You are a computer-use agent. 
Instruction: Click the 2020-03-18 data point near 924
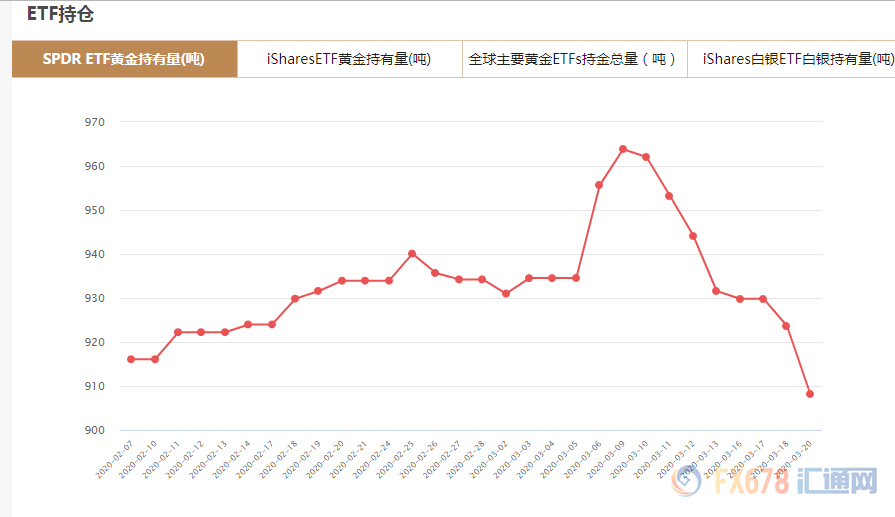coord(786,326)
